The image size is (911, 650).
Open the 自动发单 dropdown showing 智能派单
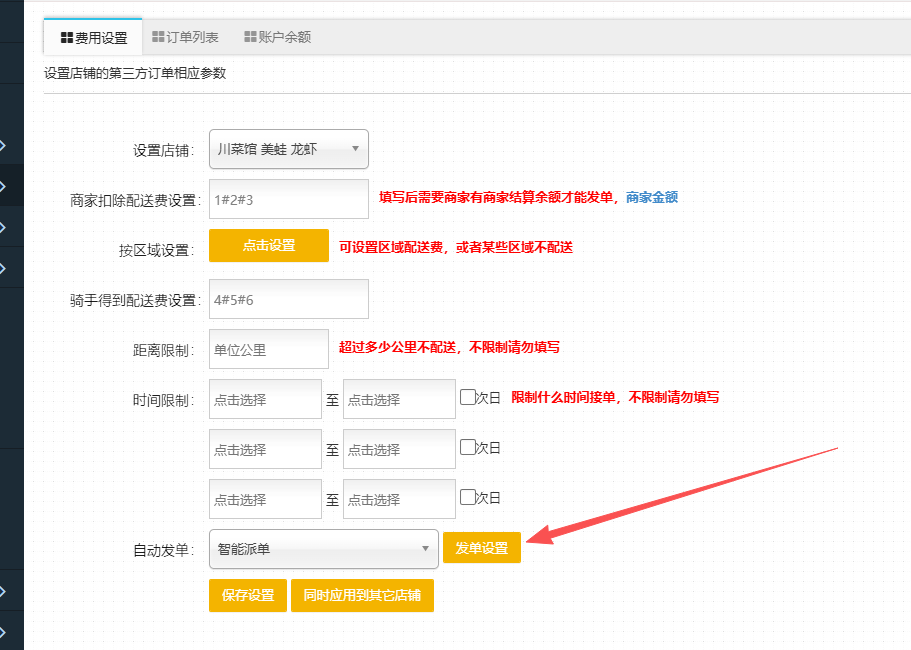tap(323, 549)
